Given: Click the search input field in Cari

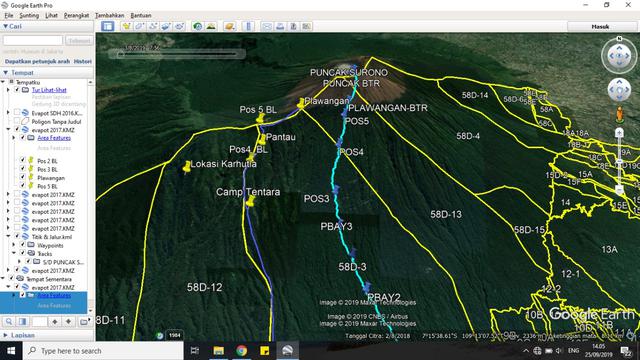Looking at the screenshot, I should coord(33,40).
